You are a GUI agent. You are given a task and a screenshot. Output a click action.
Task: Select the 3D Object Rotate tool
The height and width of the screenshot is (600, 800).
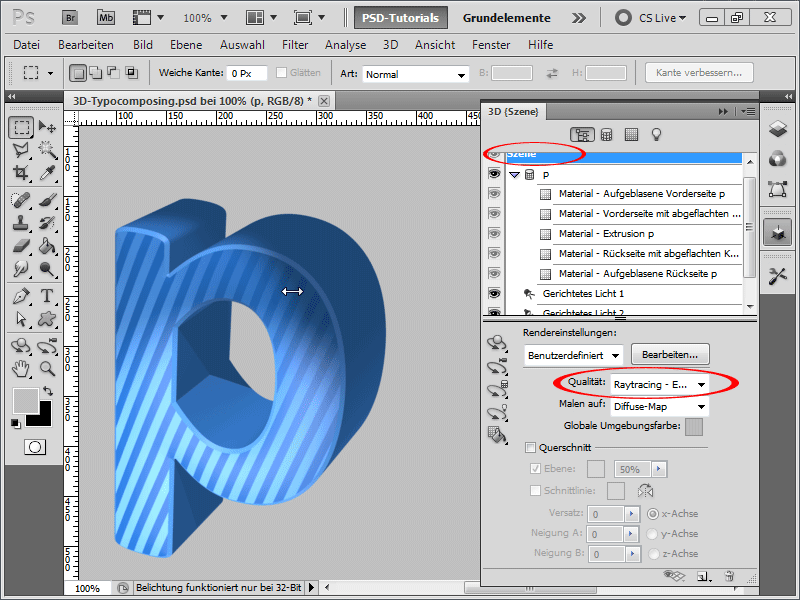pyautogui.click(x=21, y=346)
